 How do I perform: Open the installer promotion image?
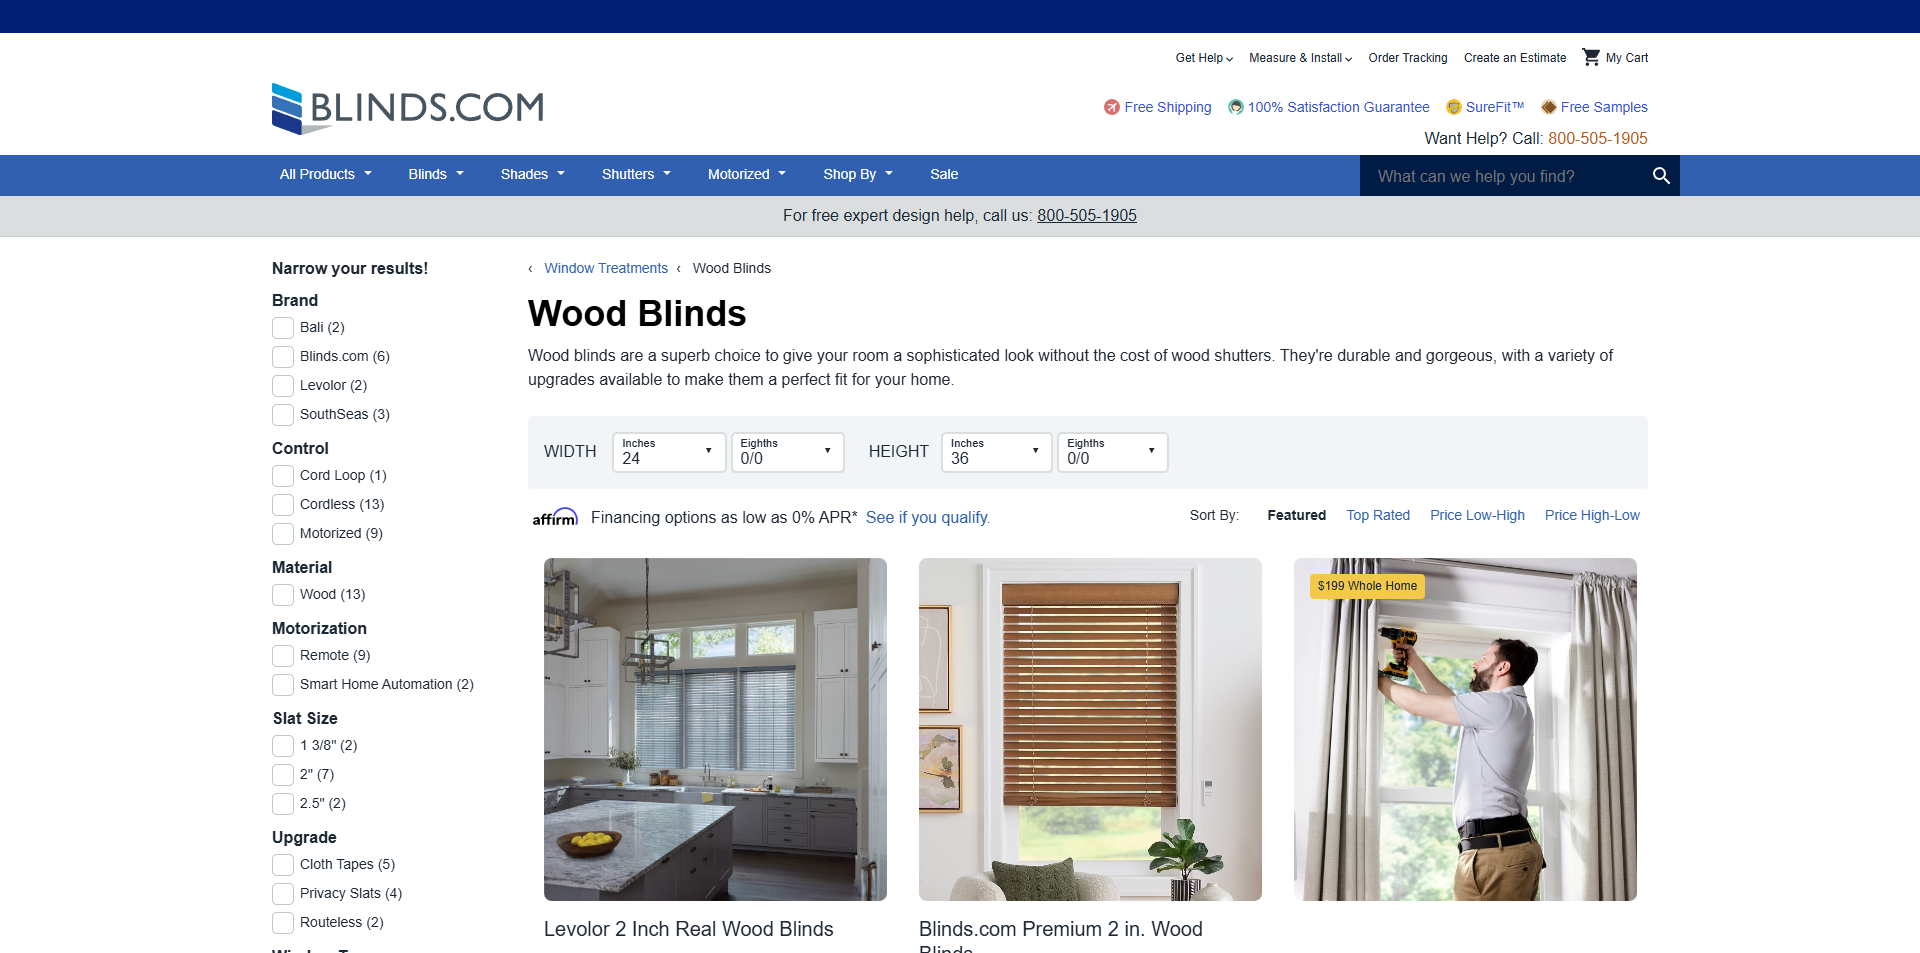click(1465, 729)
